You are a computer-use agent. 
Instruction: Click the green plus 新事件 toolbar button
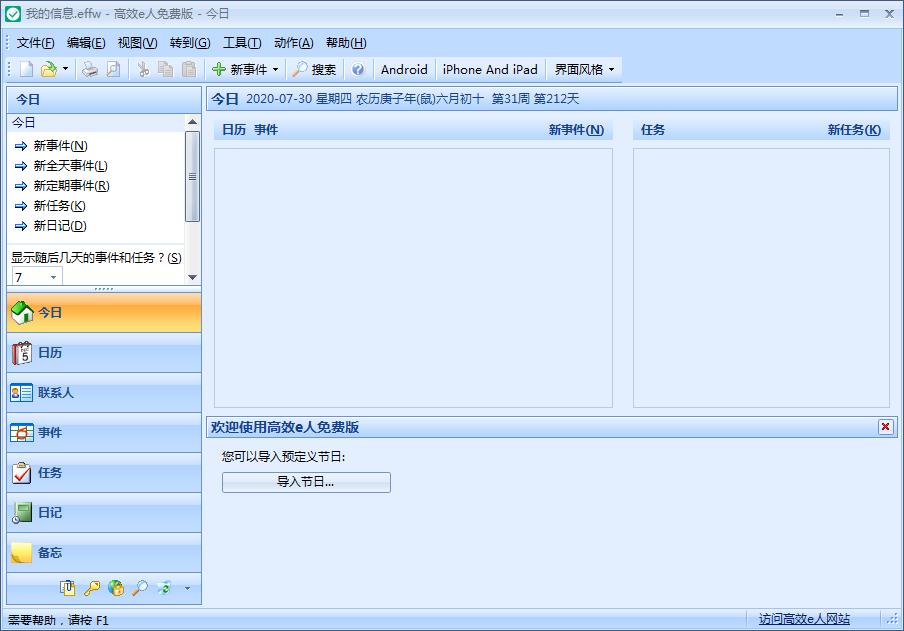pyautogui.click(x=239, y=69)
